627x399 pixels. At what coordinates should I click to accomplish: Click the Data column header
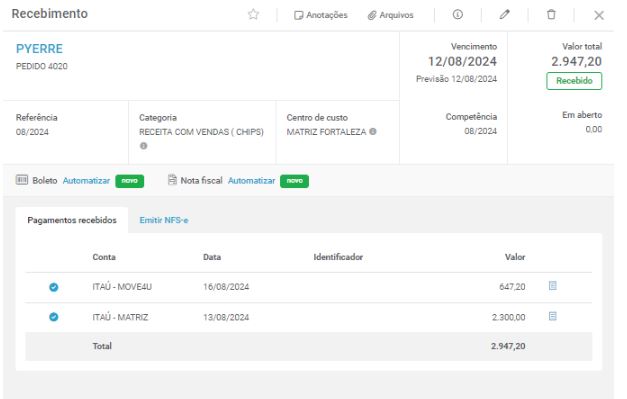coord(212,257)
